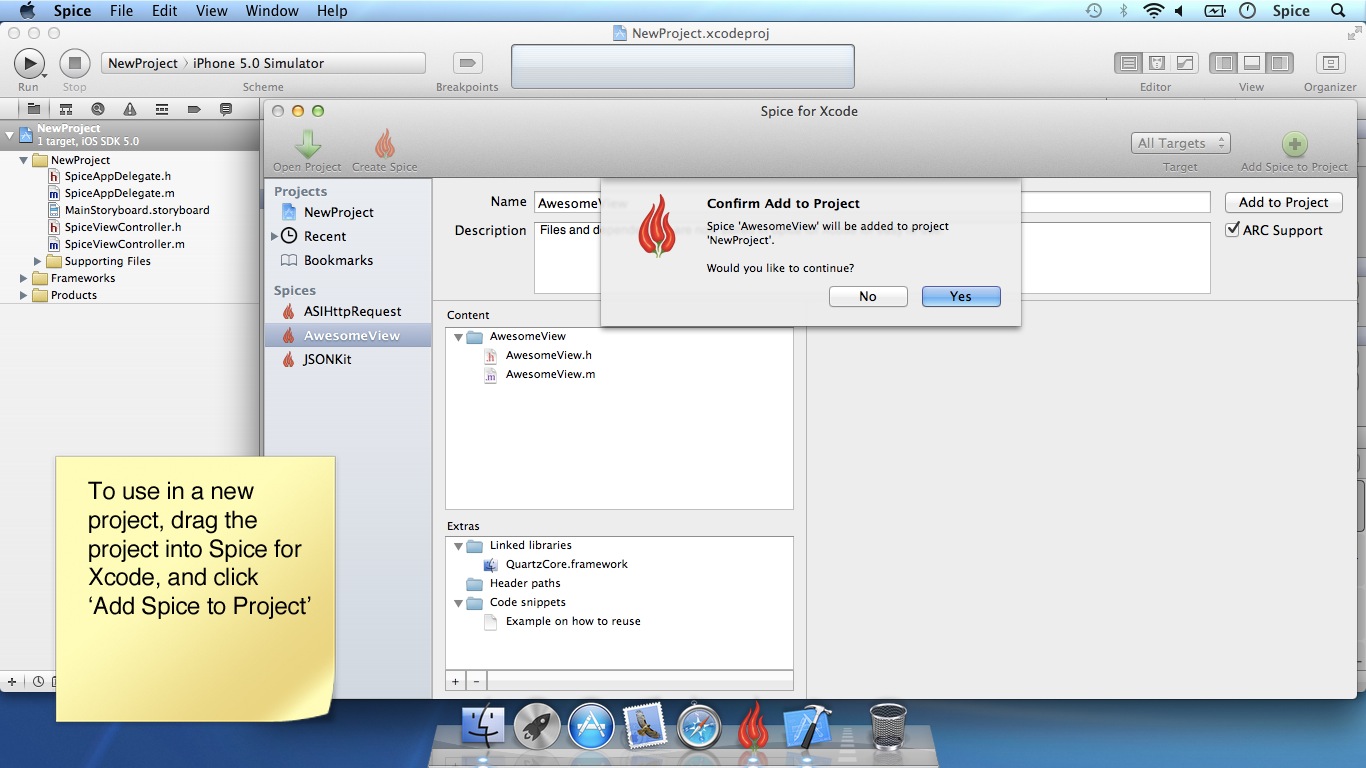The image size is (1366, 768).
Task: Click the Xcode Run play button
Action: pos(29,63)
